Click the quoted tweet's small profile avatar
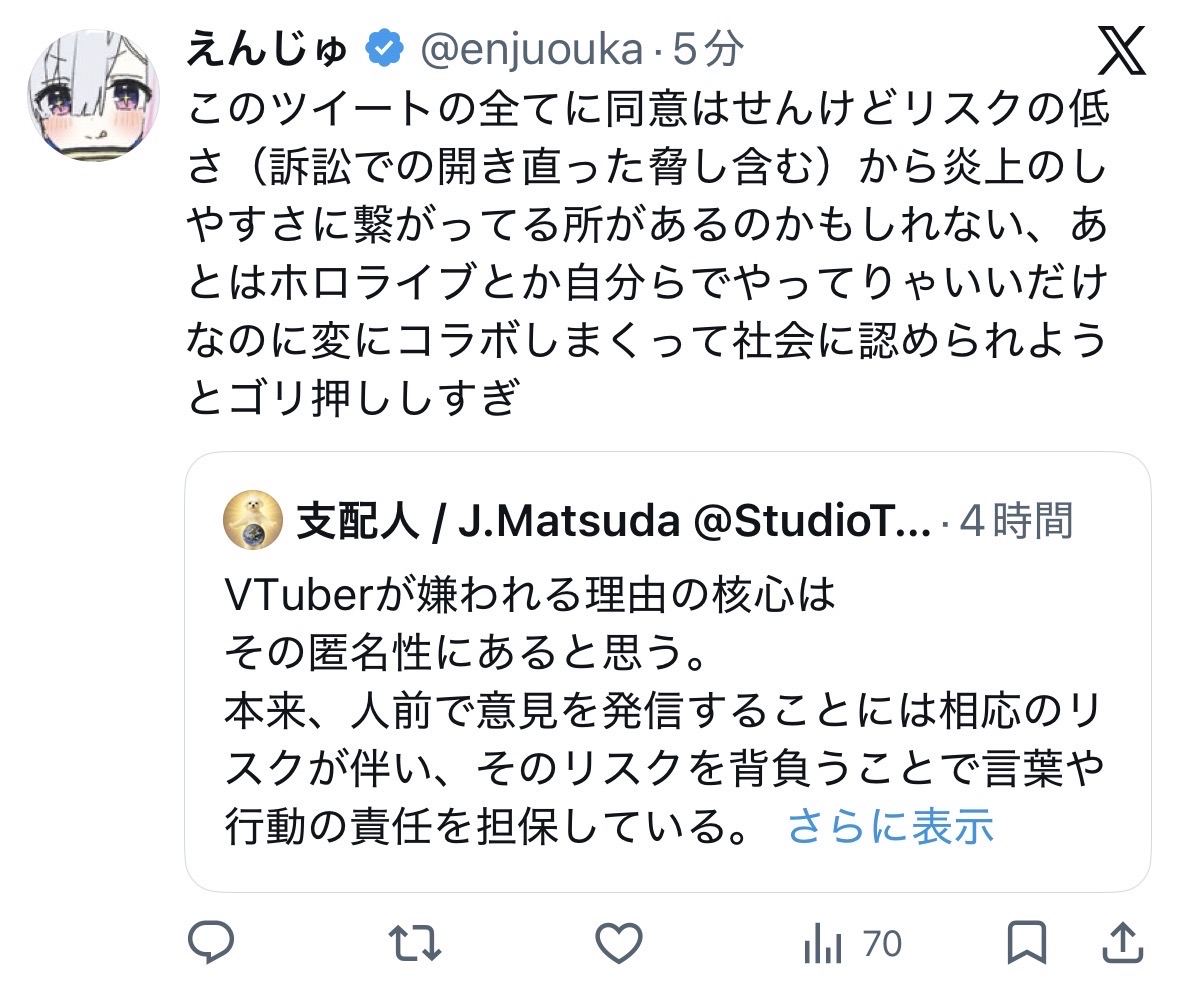Image resolution: width=1179 pixels, height=1003 pixels. point(250,520)
